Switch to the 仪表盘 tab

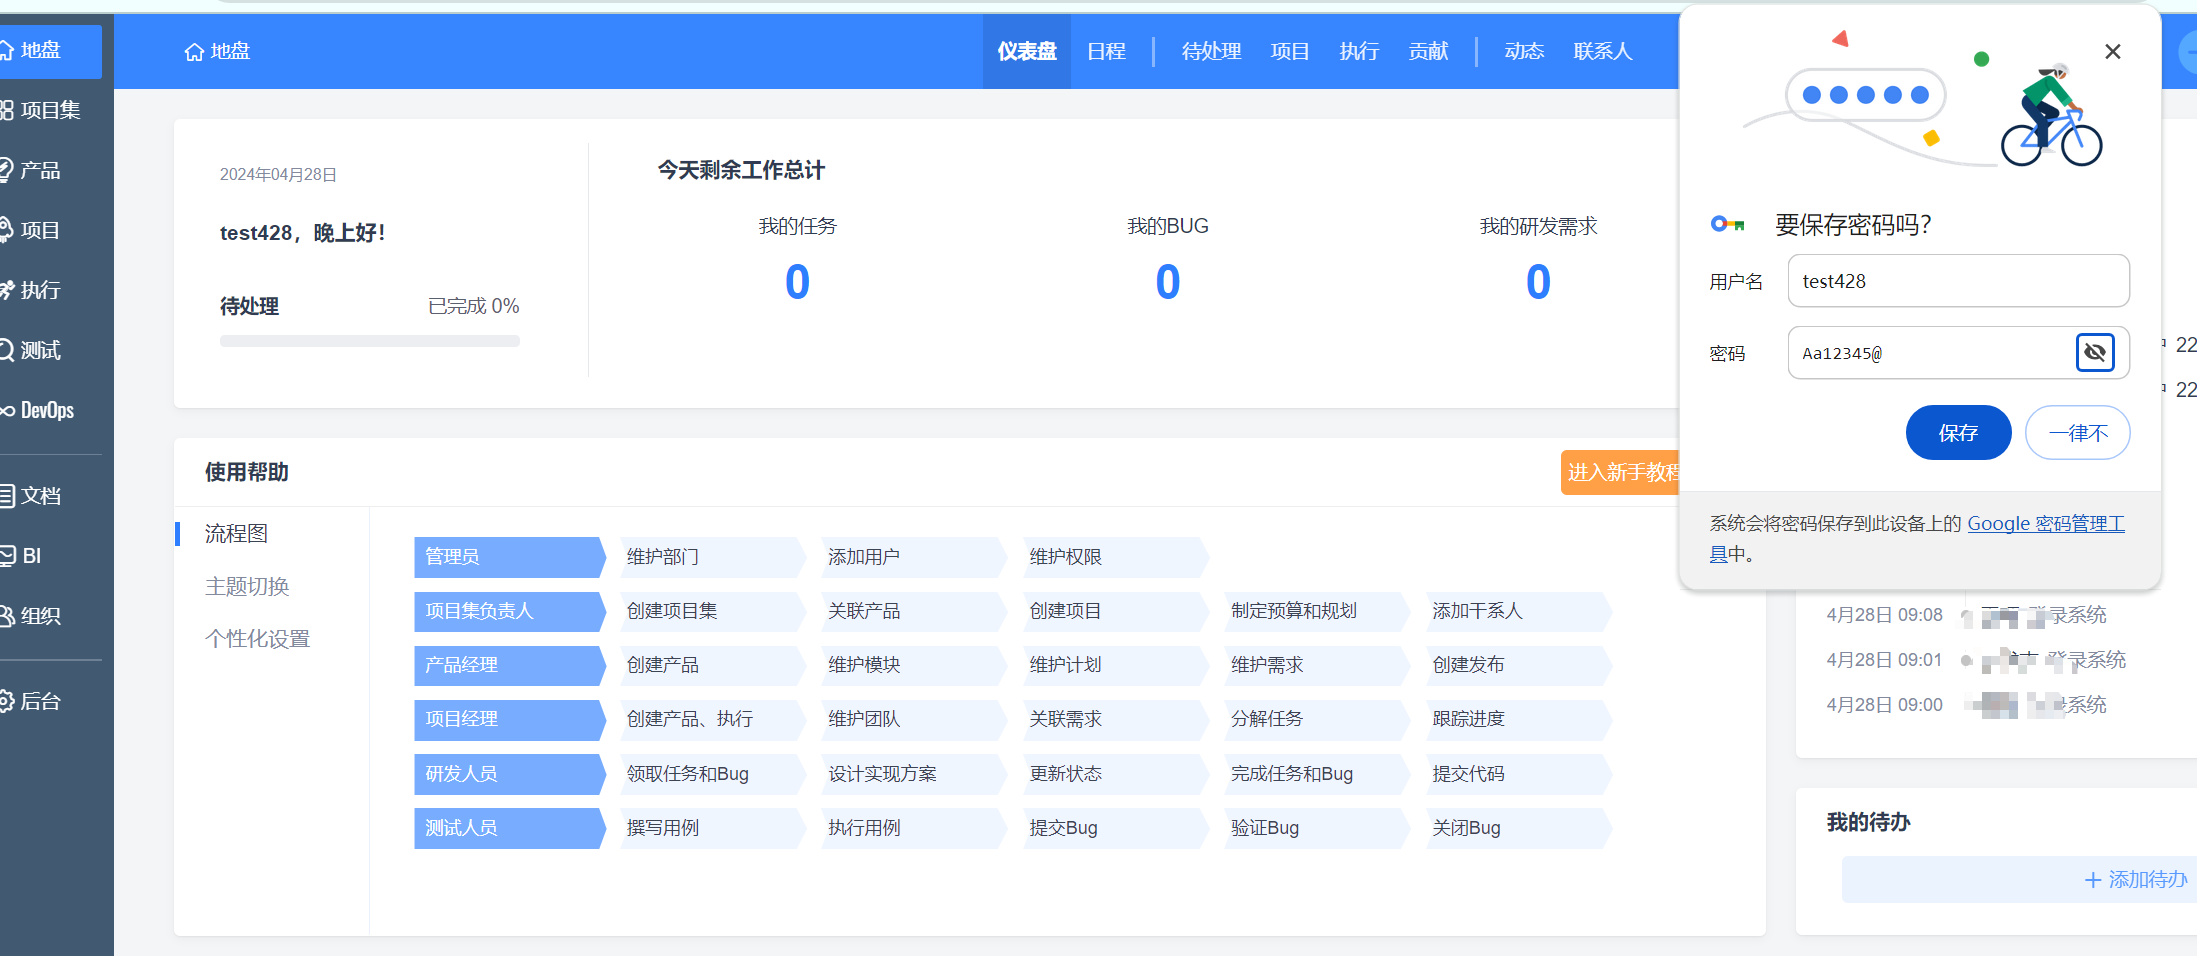click(x=1027, y=51)
